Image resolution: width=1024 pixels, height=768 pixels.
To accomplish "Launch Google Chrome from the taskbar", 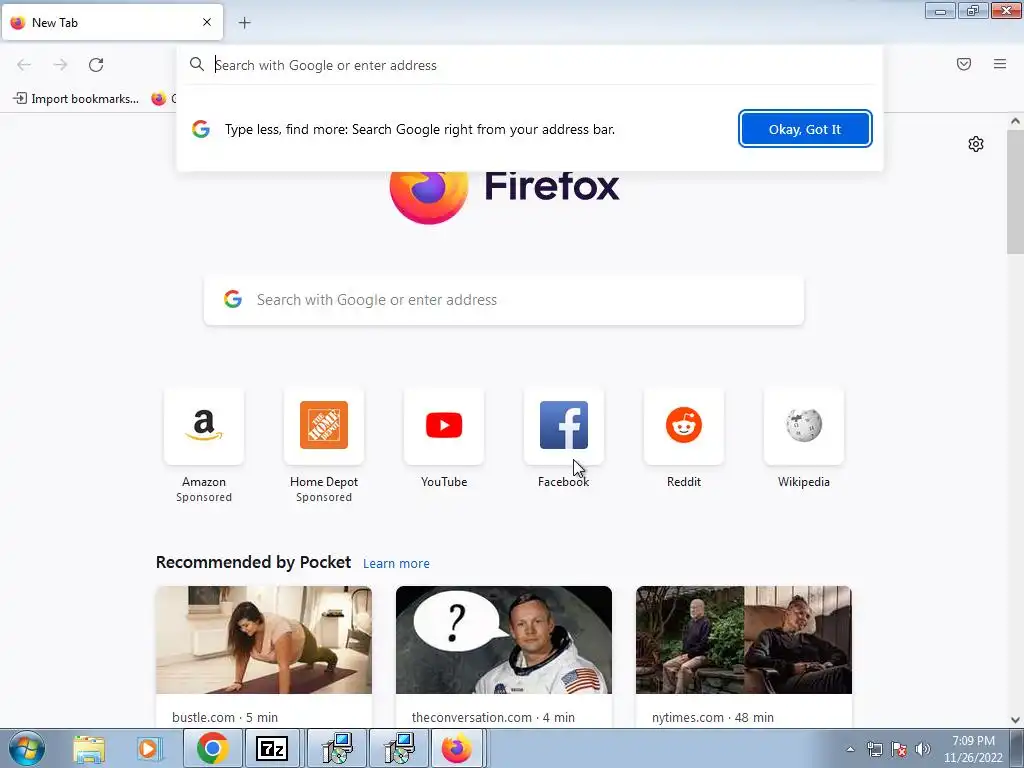I will (x=212, y=748).
